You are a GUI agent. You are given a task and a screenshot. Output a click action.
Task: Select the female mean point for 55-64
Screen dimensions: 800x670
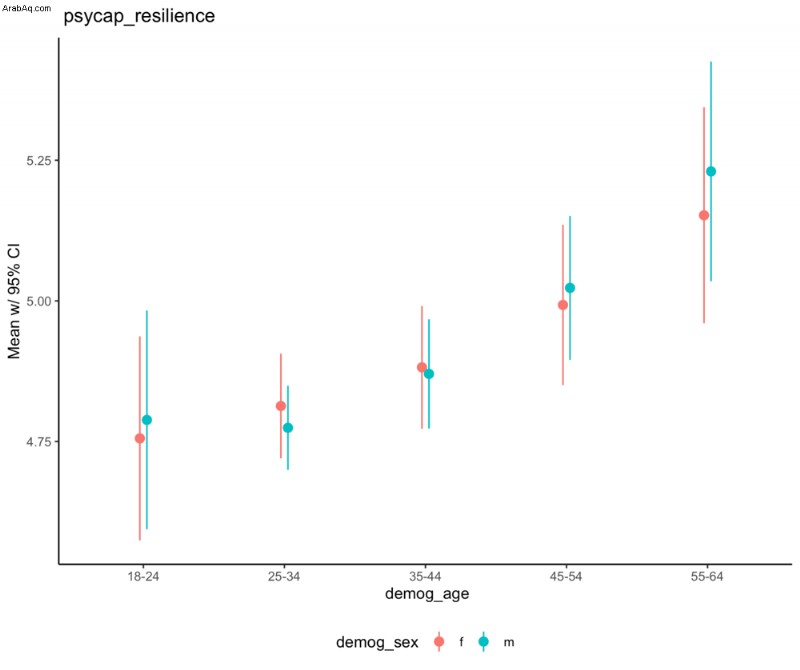[x=704, y=215]
